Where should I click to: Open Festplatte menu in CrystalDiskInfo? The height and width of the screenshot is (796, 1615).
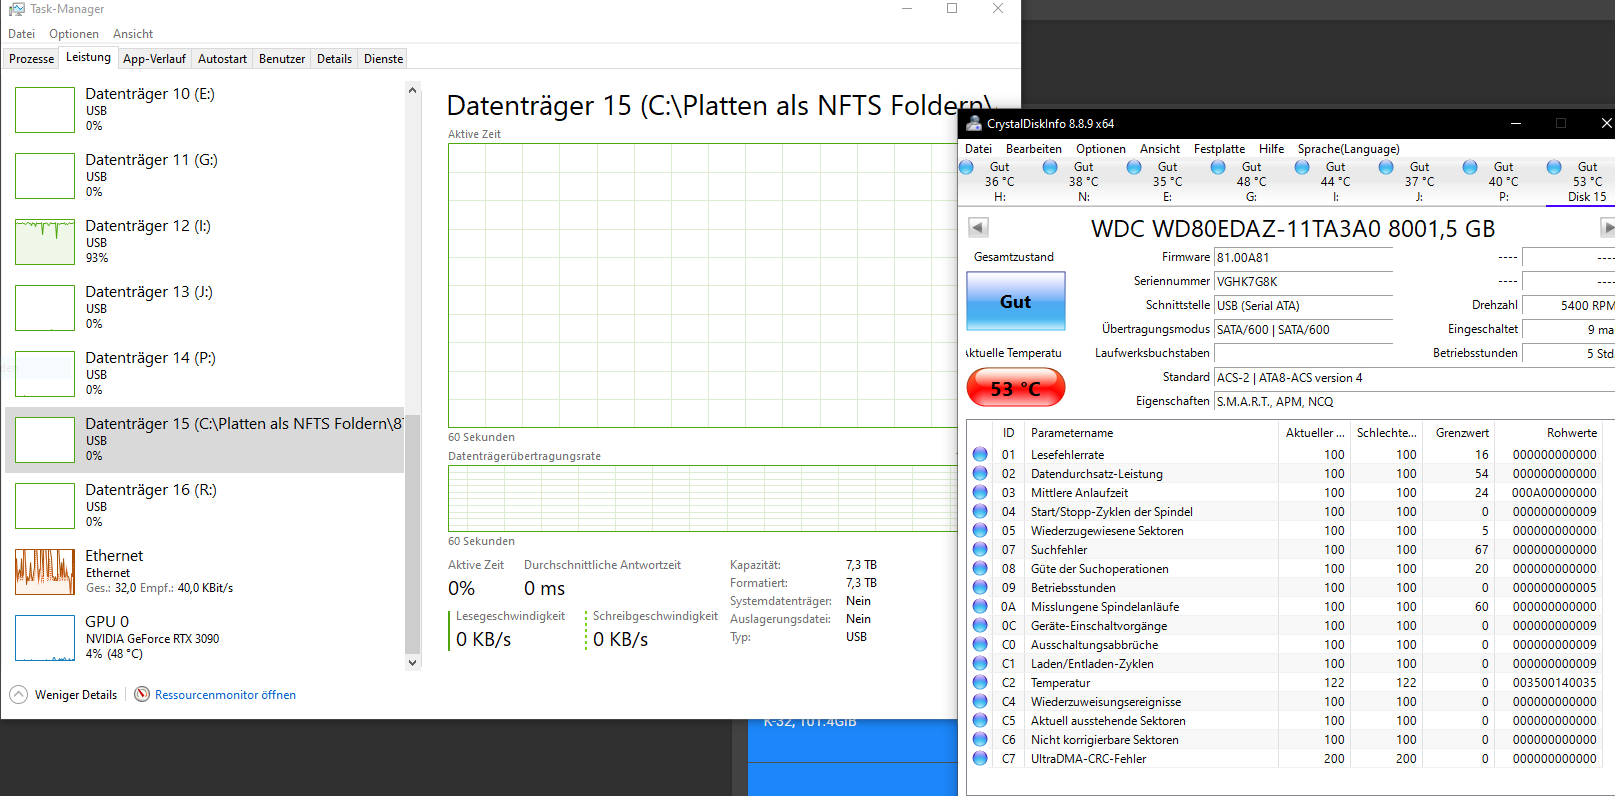tap(1219, 149)
